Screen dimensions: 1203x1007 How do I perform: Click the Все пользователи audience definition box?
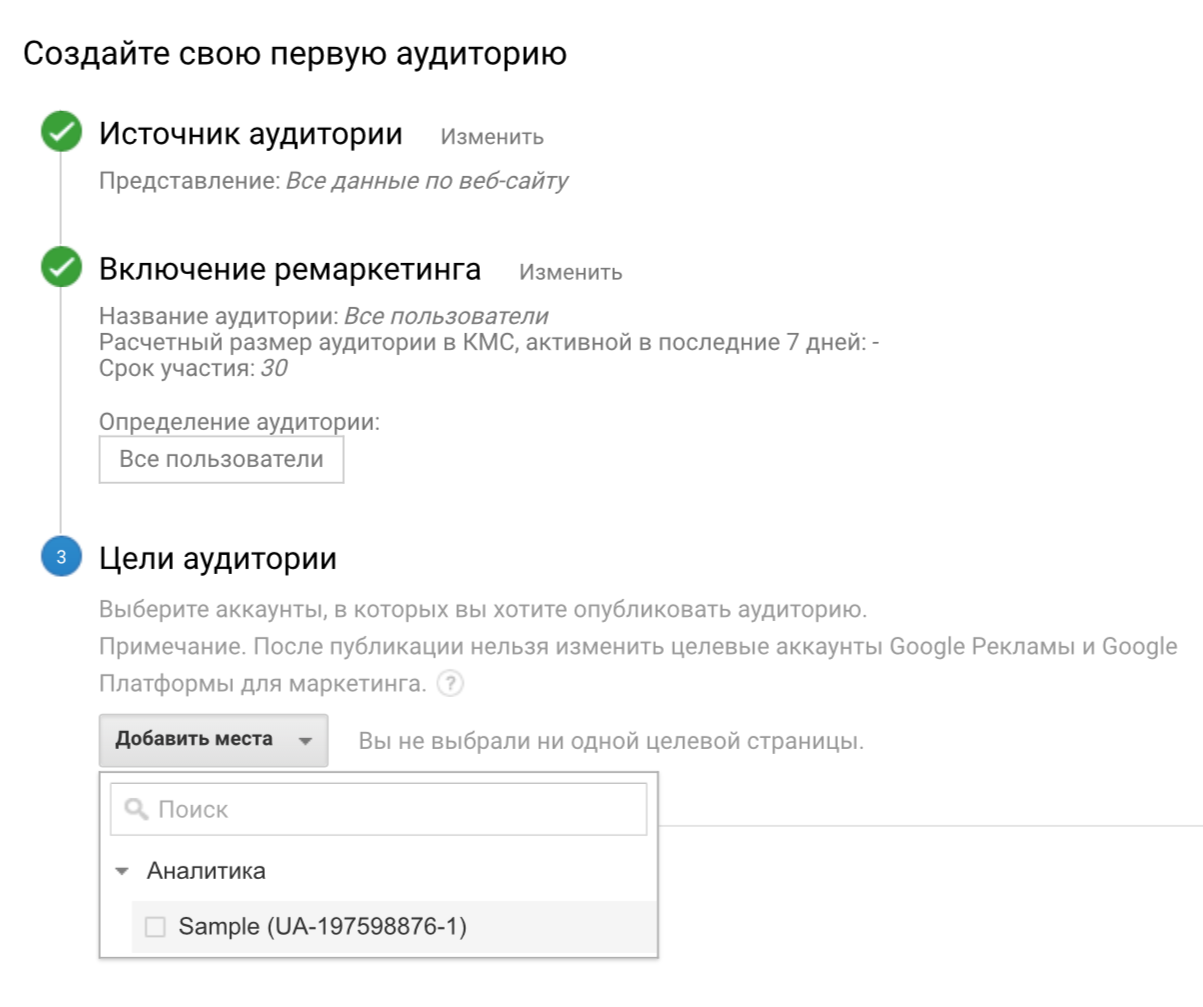pyautogui.click(x=221, y=460)
